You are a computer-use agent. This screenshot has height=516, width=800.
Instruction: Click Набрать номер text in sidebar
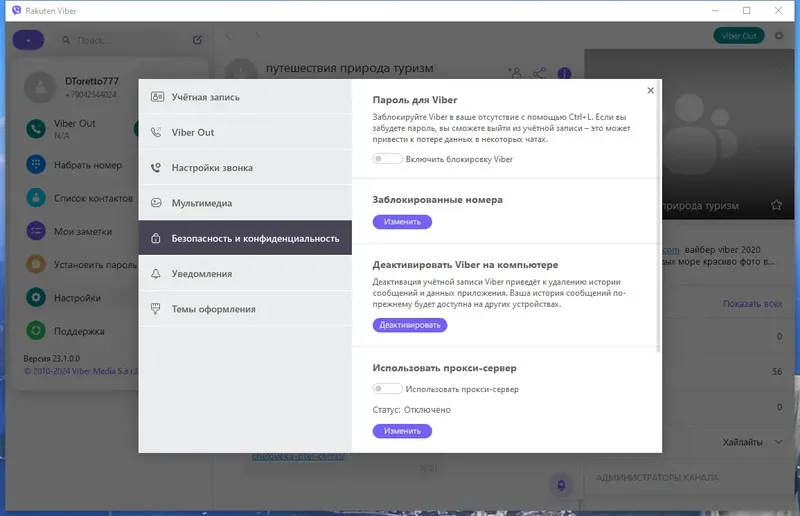[88, 165]
